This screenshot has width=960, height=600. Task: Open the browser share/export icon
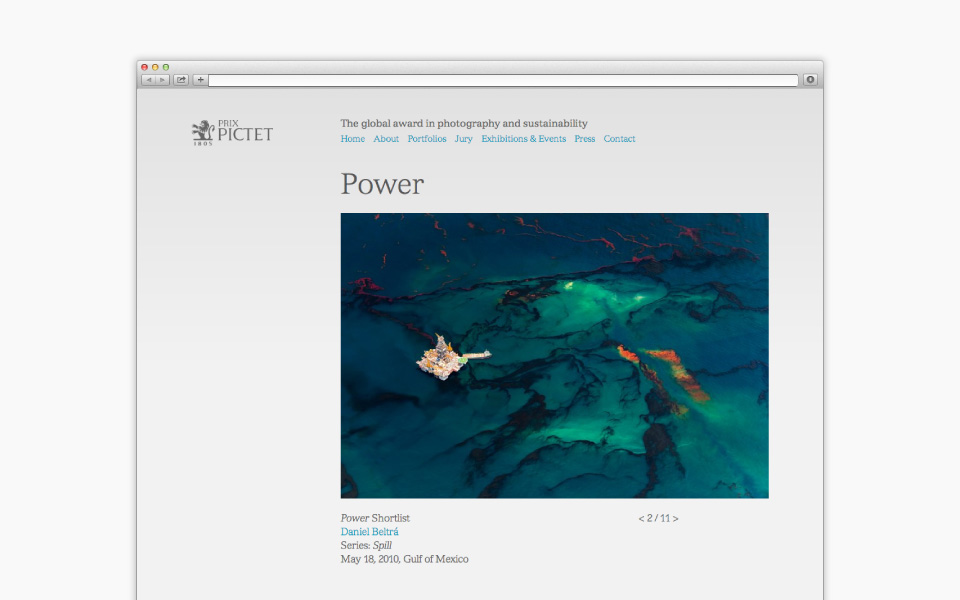182,79
